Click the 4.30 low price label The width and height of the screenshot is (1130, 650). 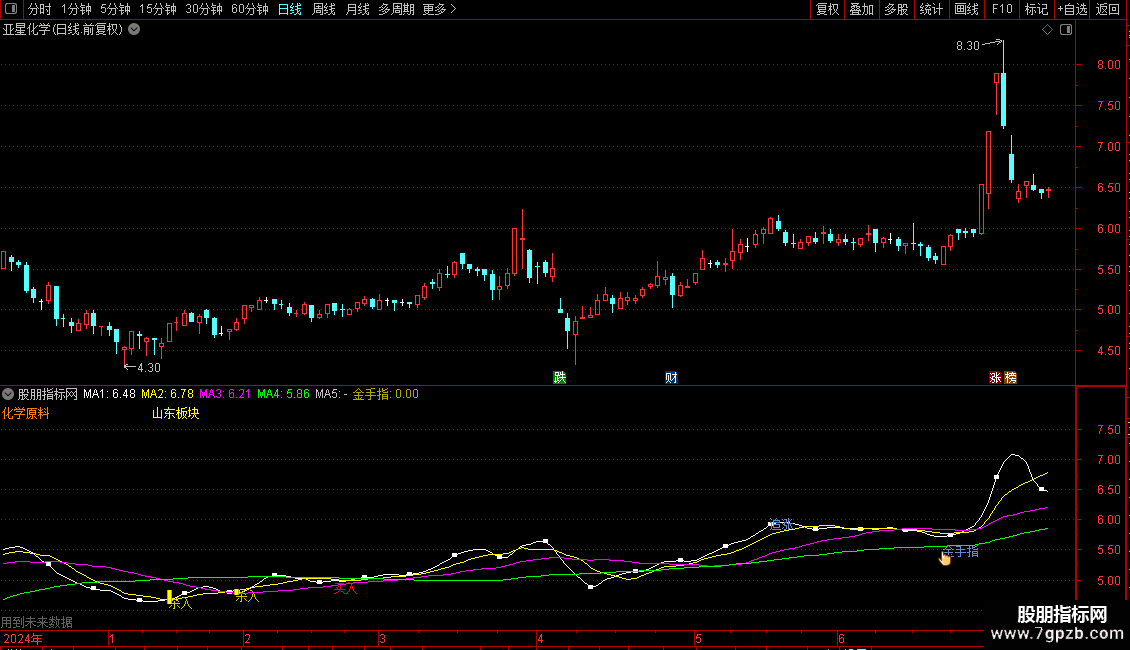click(148, 368)
